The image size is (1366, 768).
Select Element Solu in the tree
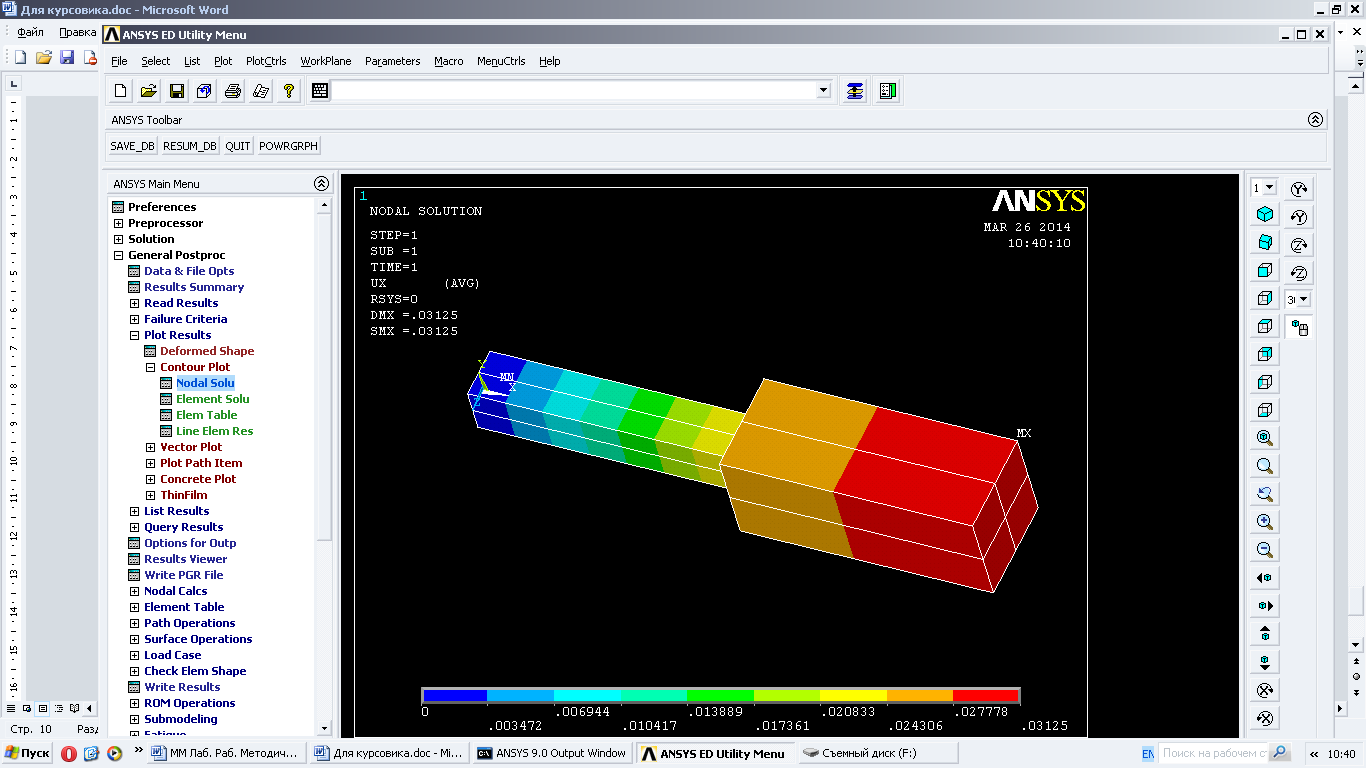click(x=212, y=399)
